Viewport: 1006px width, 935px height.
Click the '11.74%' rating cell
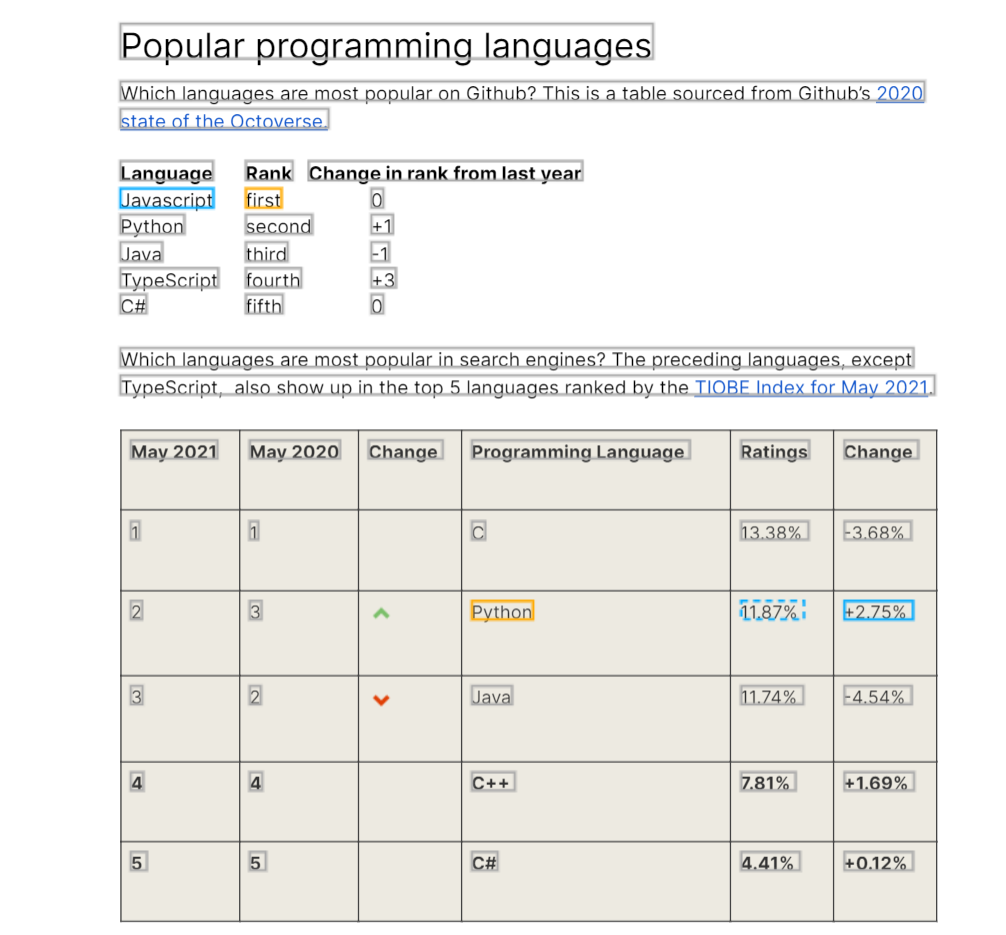771,696
